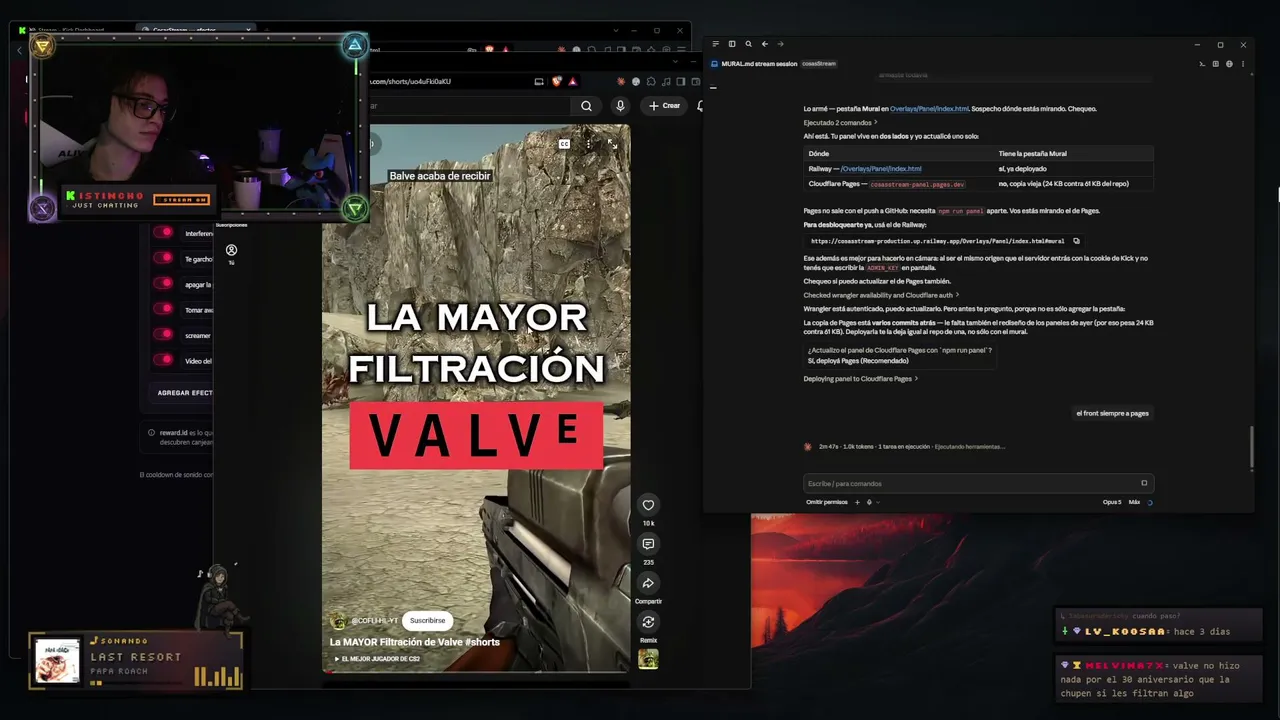
Task: Click 'Sí, deployá Pages (Recomendado)' answer
Action: click(x=858, y=361)
